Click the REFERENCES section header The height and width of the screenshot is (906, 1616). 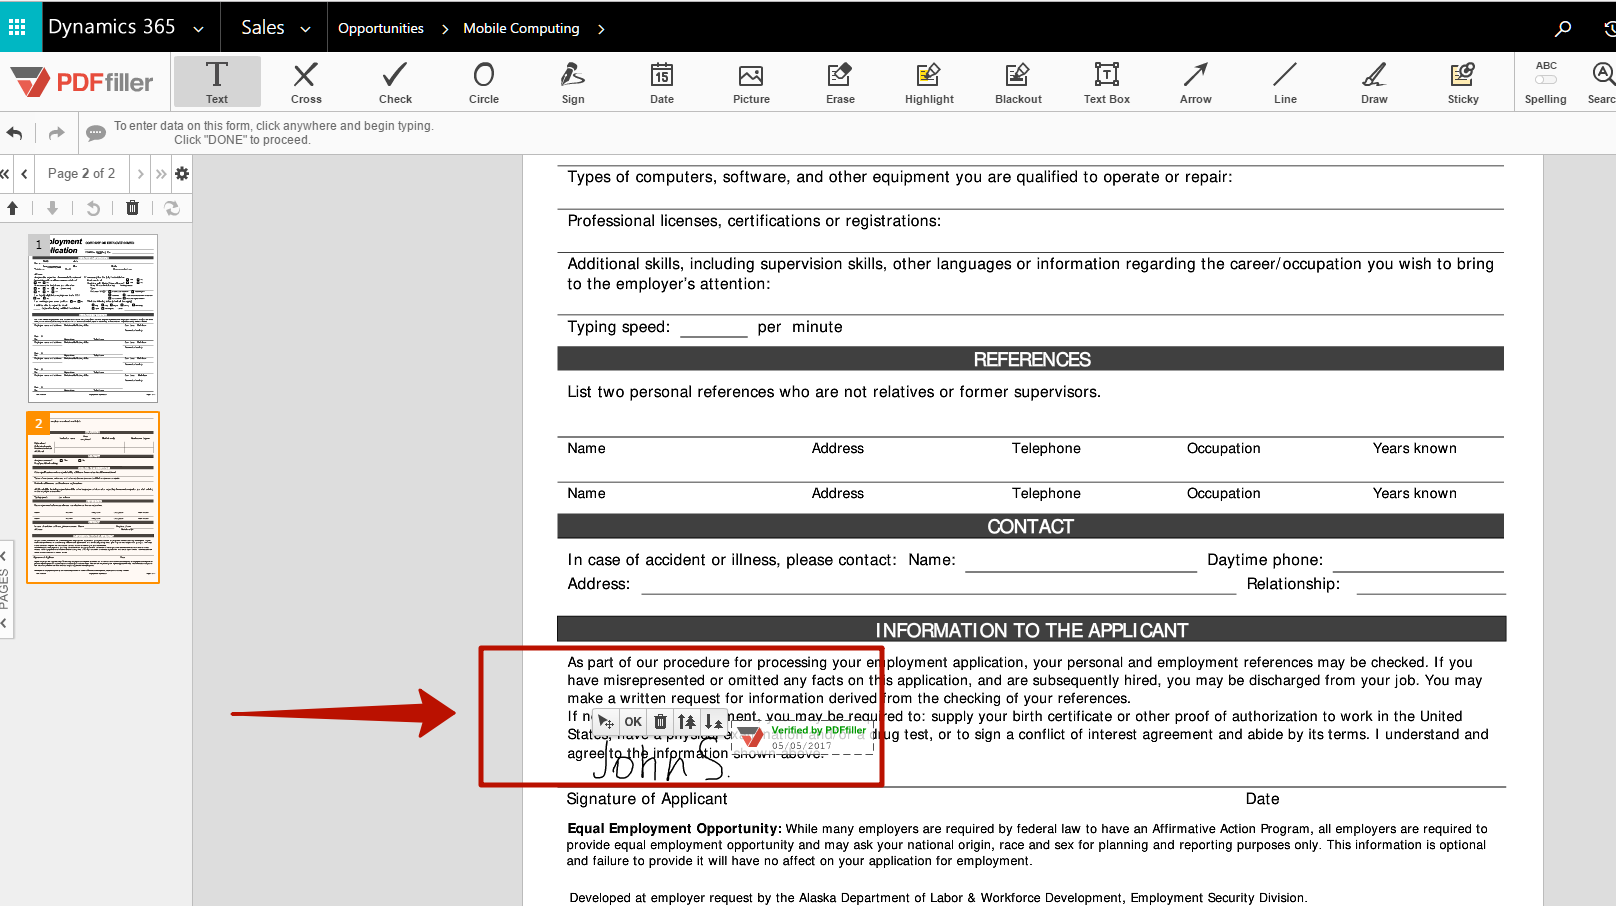(1031, 359)
